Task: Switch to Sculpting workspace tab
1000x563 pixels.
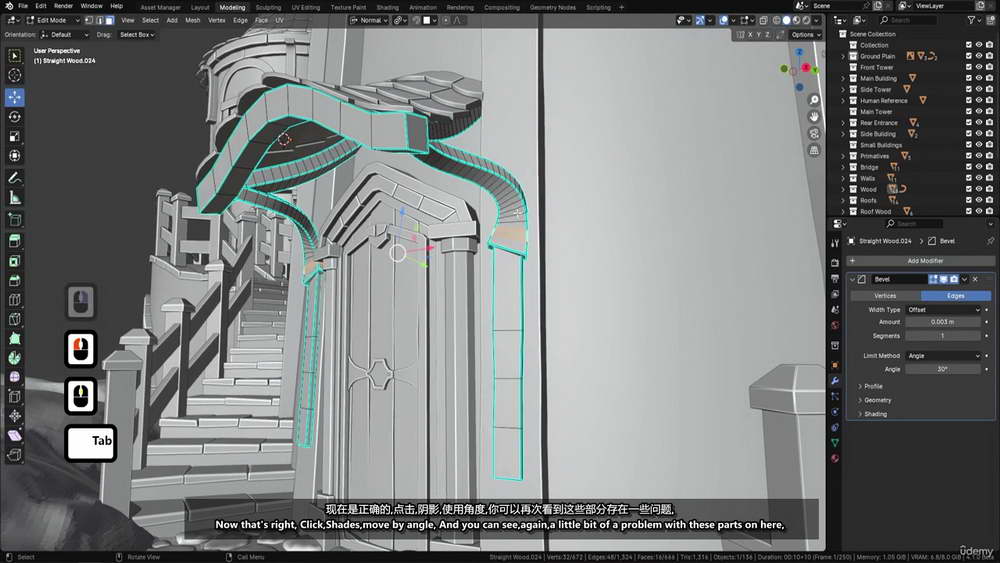Action: pos(268,7)
